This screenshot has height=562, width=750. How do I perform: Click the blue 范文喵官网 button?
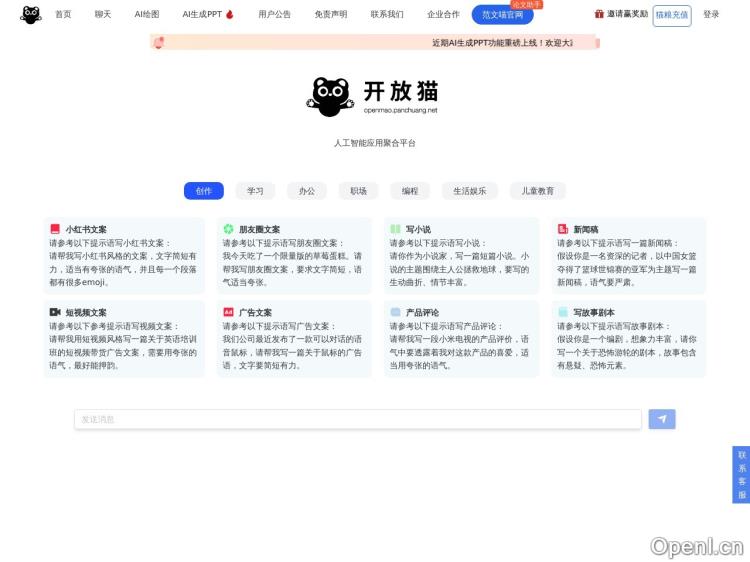(503, 15)
